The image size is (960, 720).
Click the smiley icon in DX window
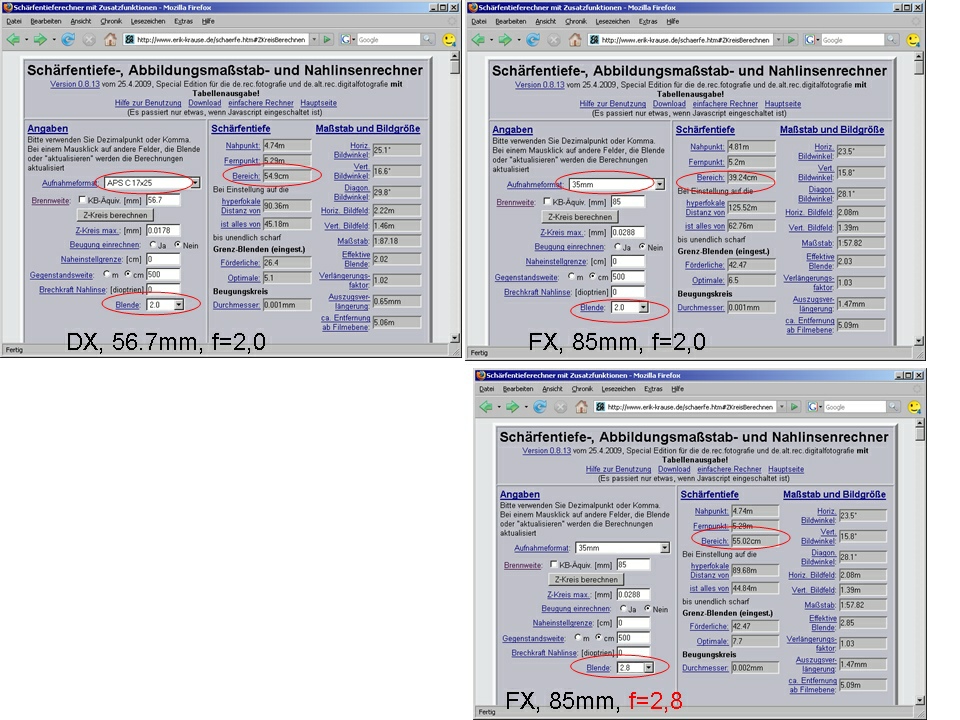click(x=449, y=40)
